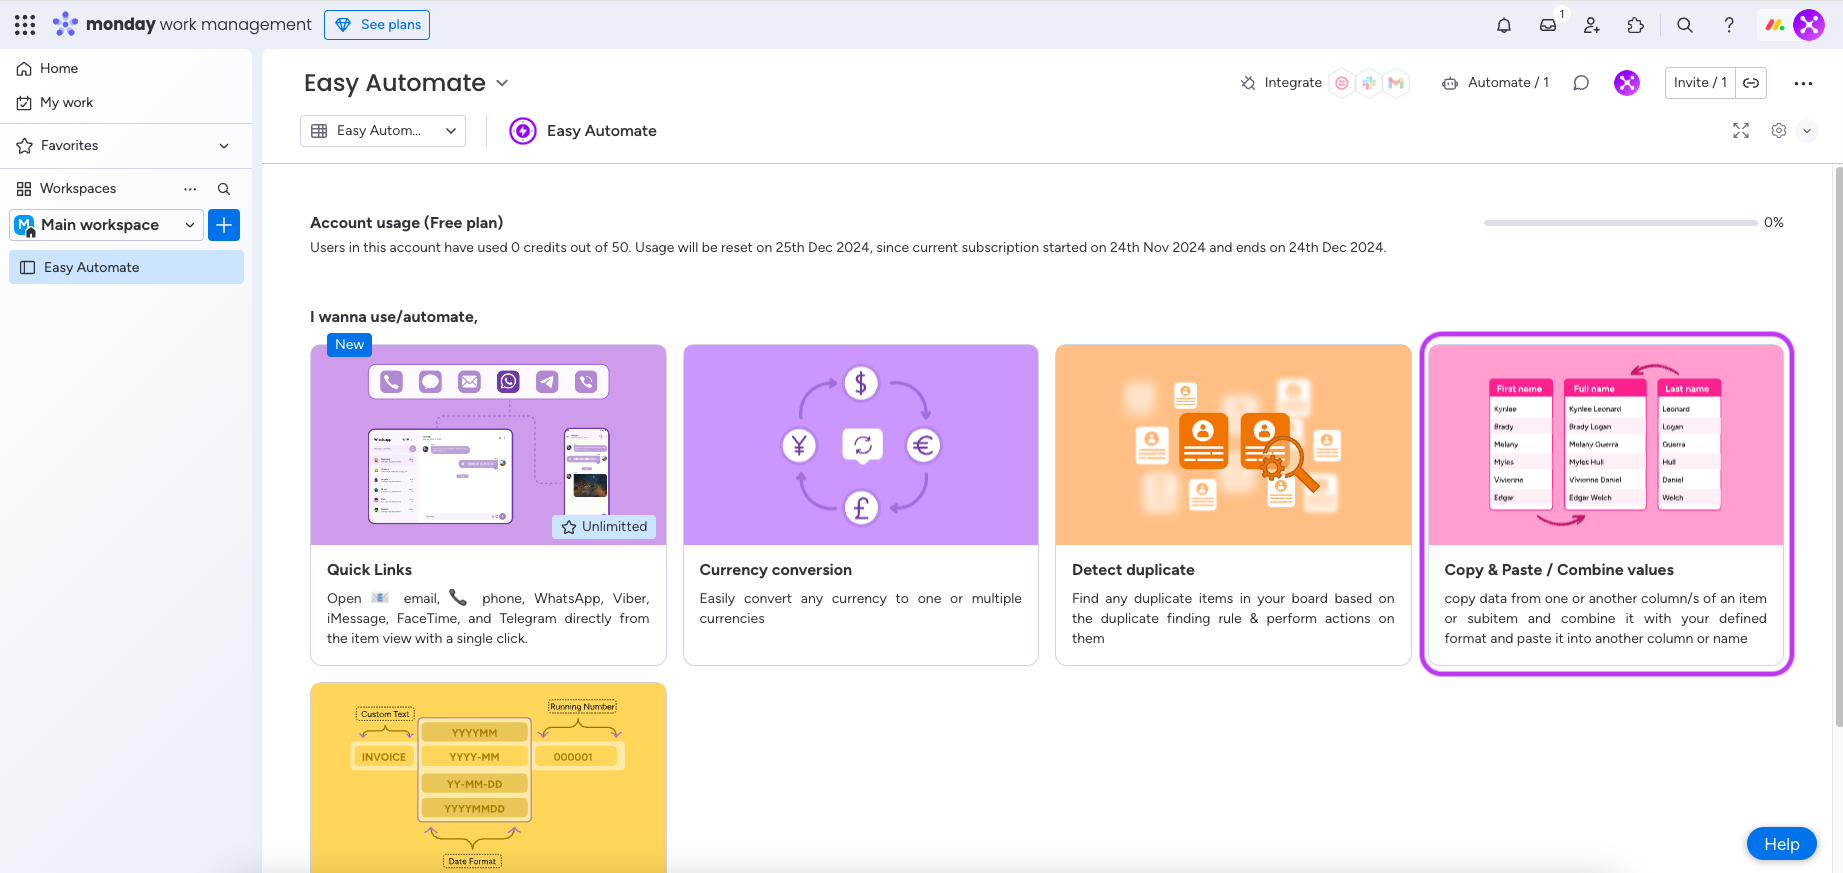1843x873 pixels.
Task: Open the help question mark icon
Action: [x=1728, y=25]
